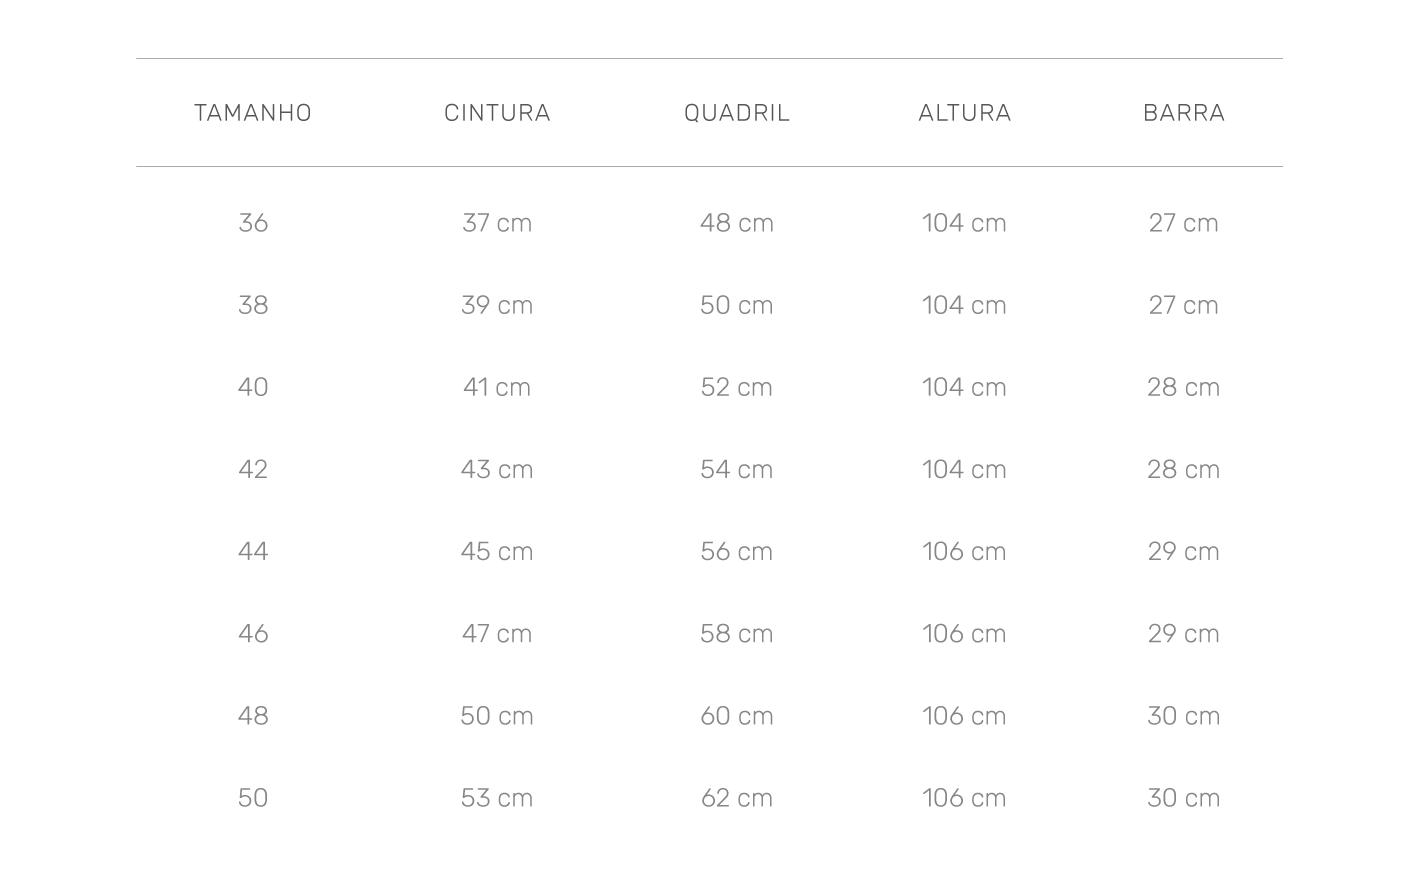1417x879 pixels.
Task: Click the 48 cm quadril value
Action: tap(737, 223)
